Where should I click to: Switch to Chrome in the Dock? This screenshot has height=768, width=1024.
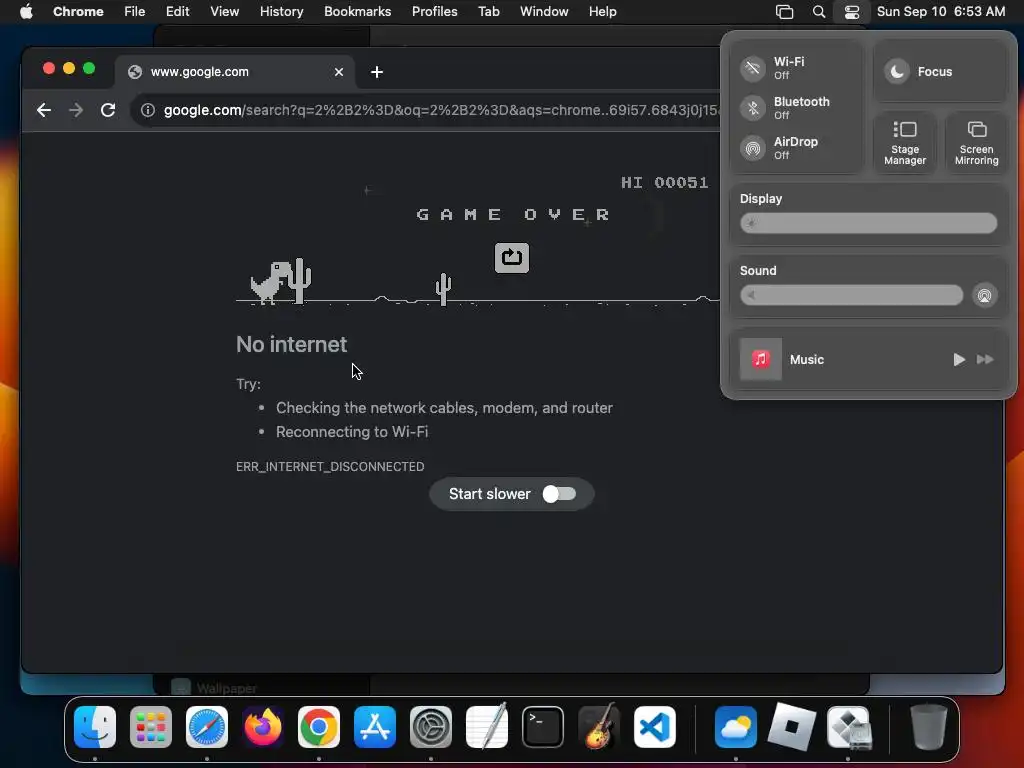tap(319, 727)
